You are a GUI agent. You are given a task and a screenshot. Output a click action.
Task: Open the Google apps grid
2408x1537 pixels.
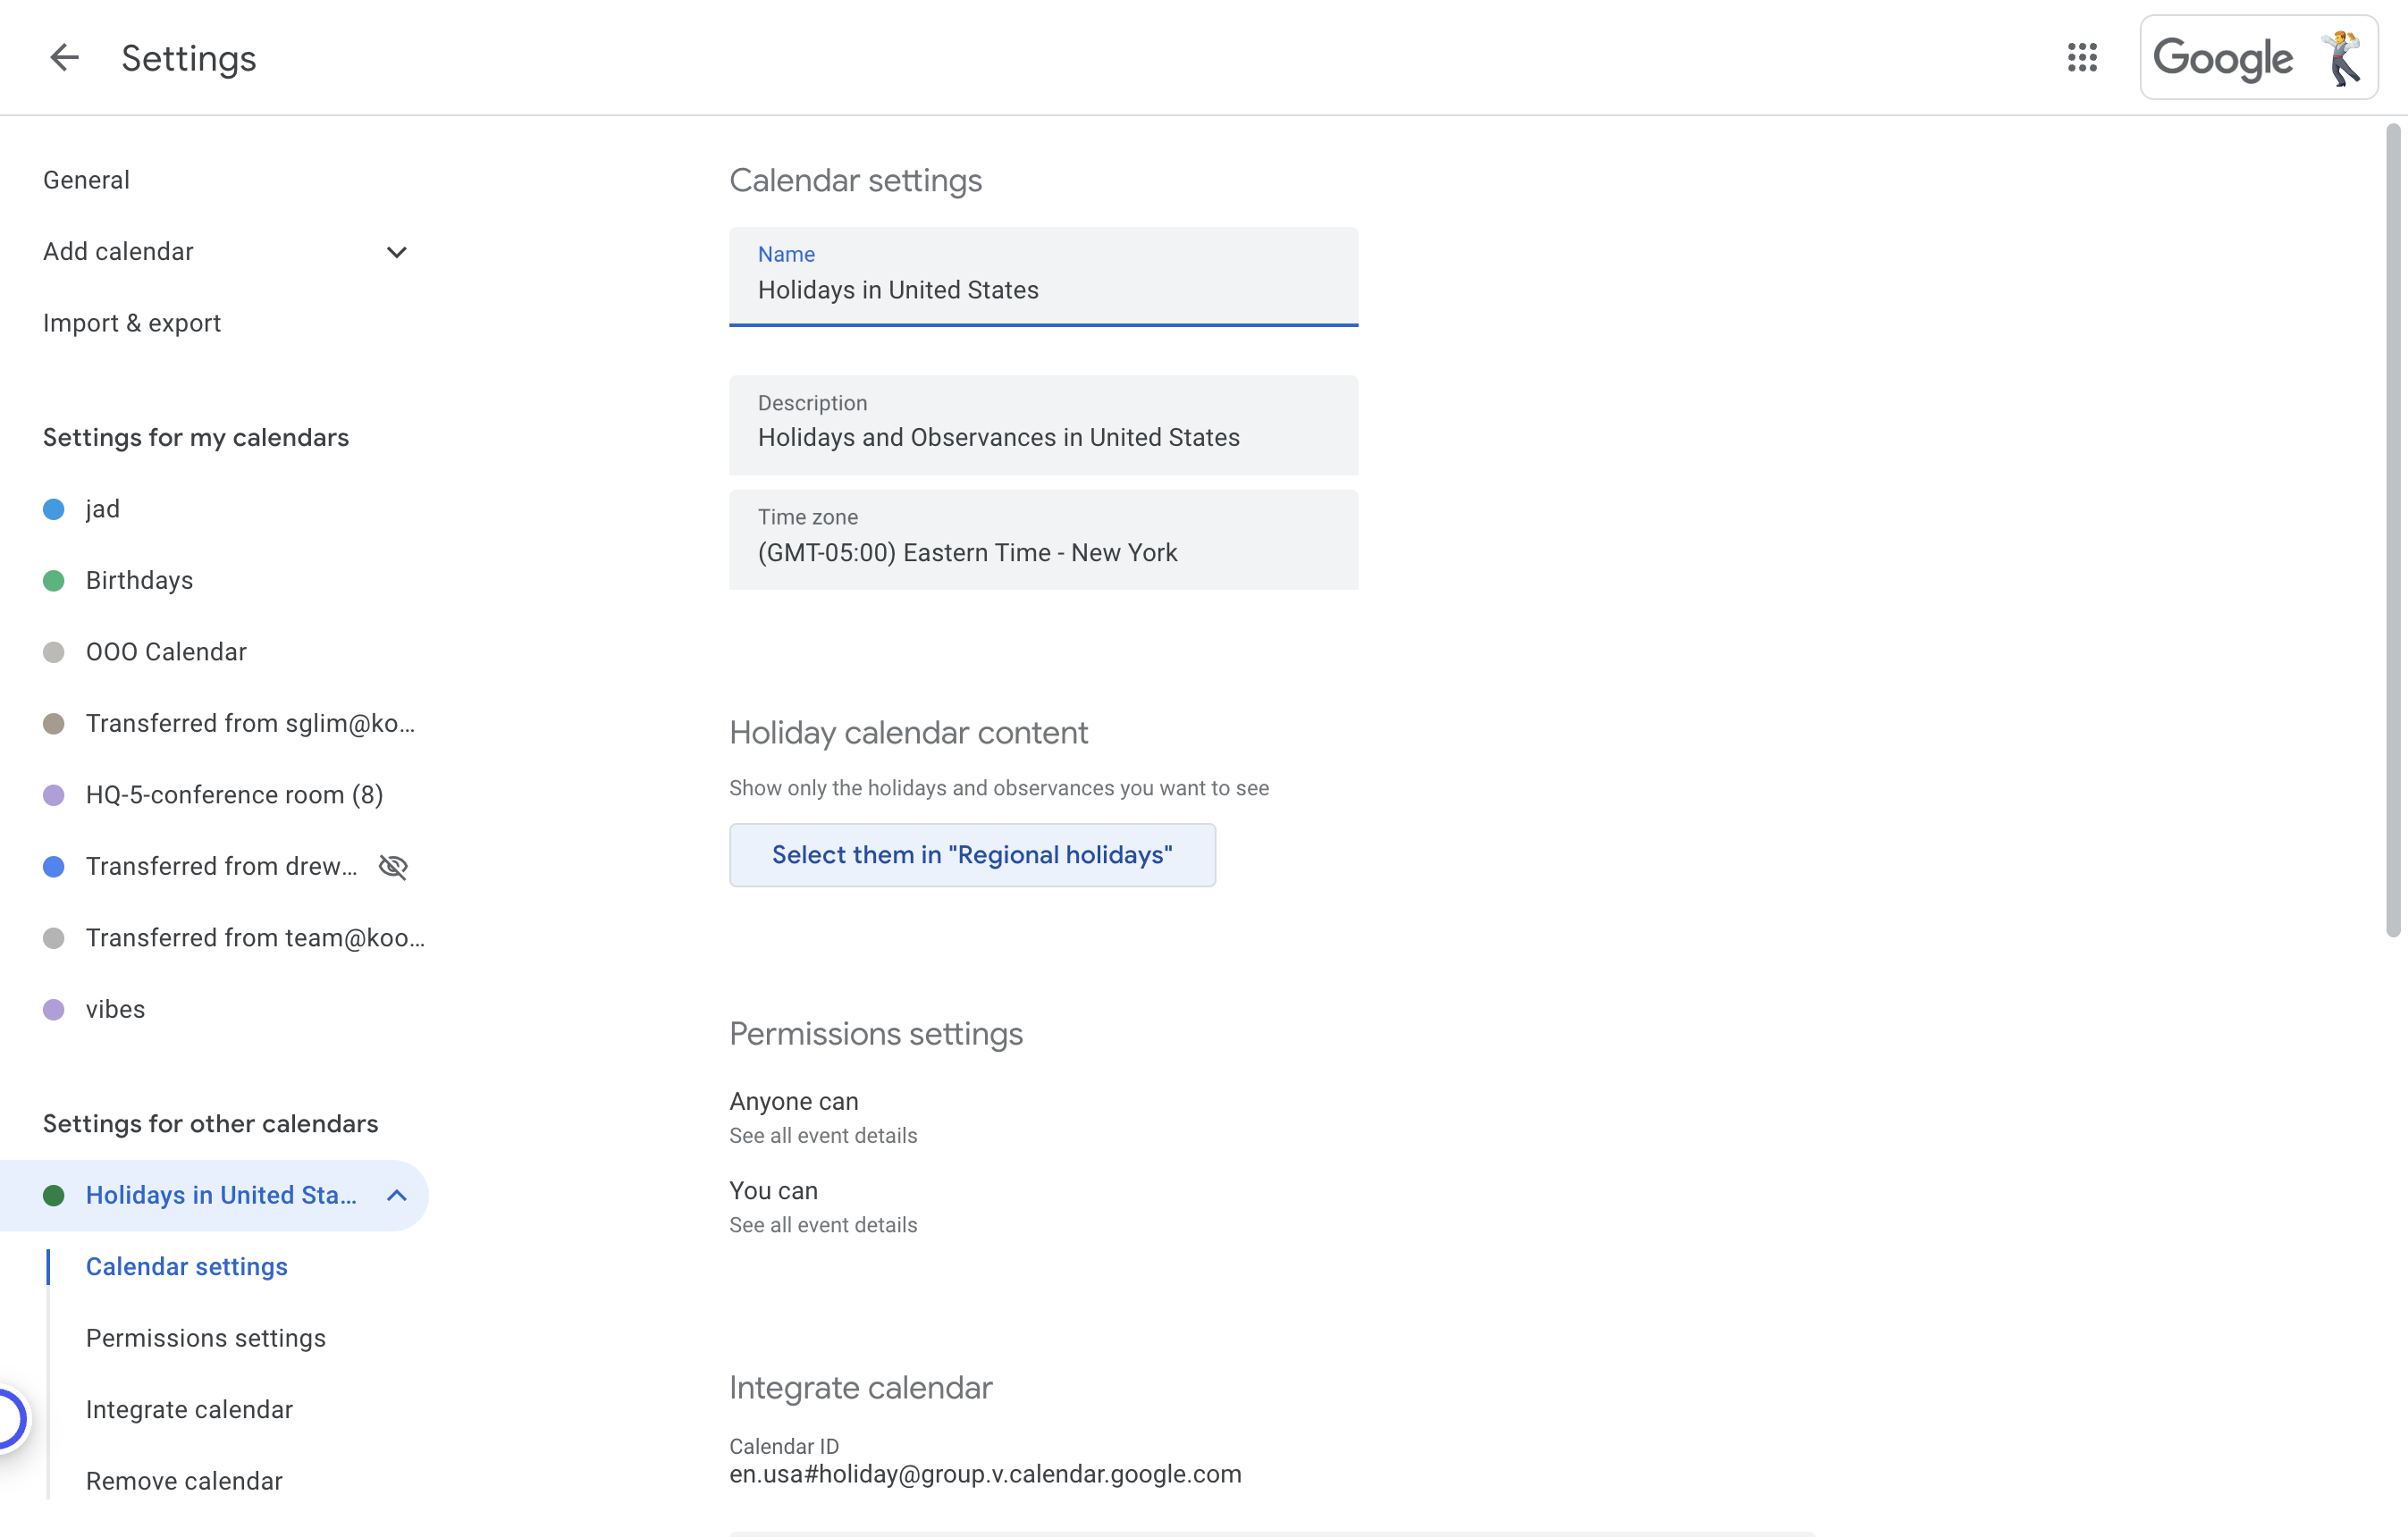pyautogui.click(x=2082, y=58)
